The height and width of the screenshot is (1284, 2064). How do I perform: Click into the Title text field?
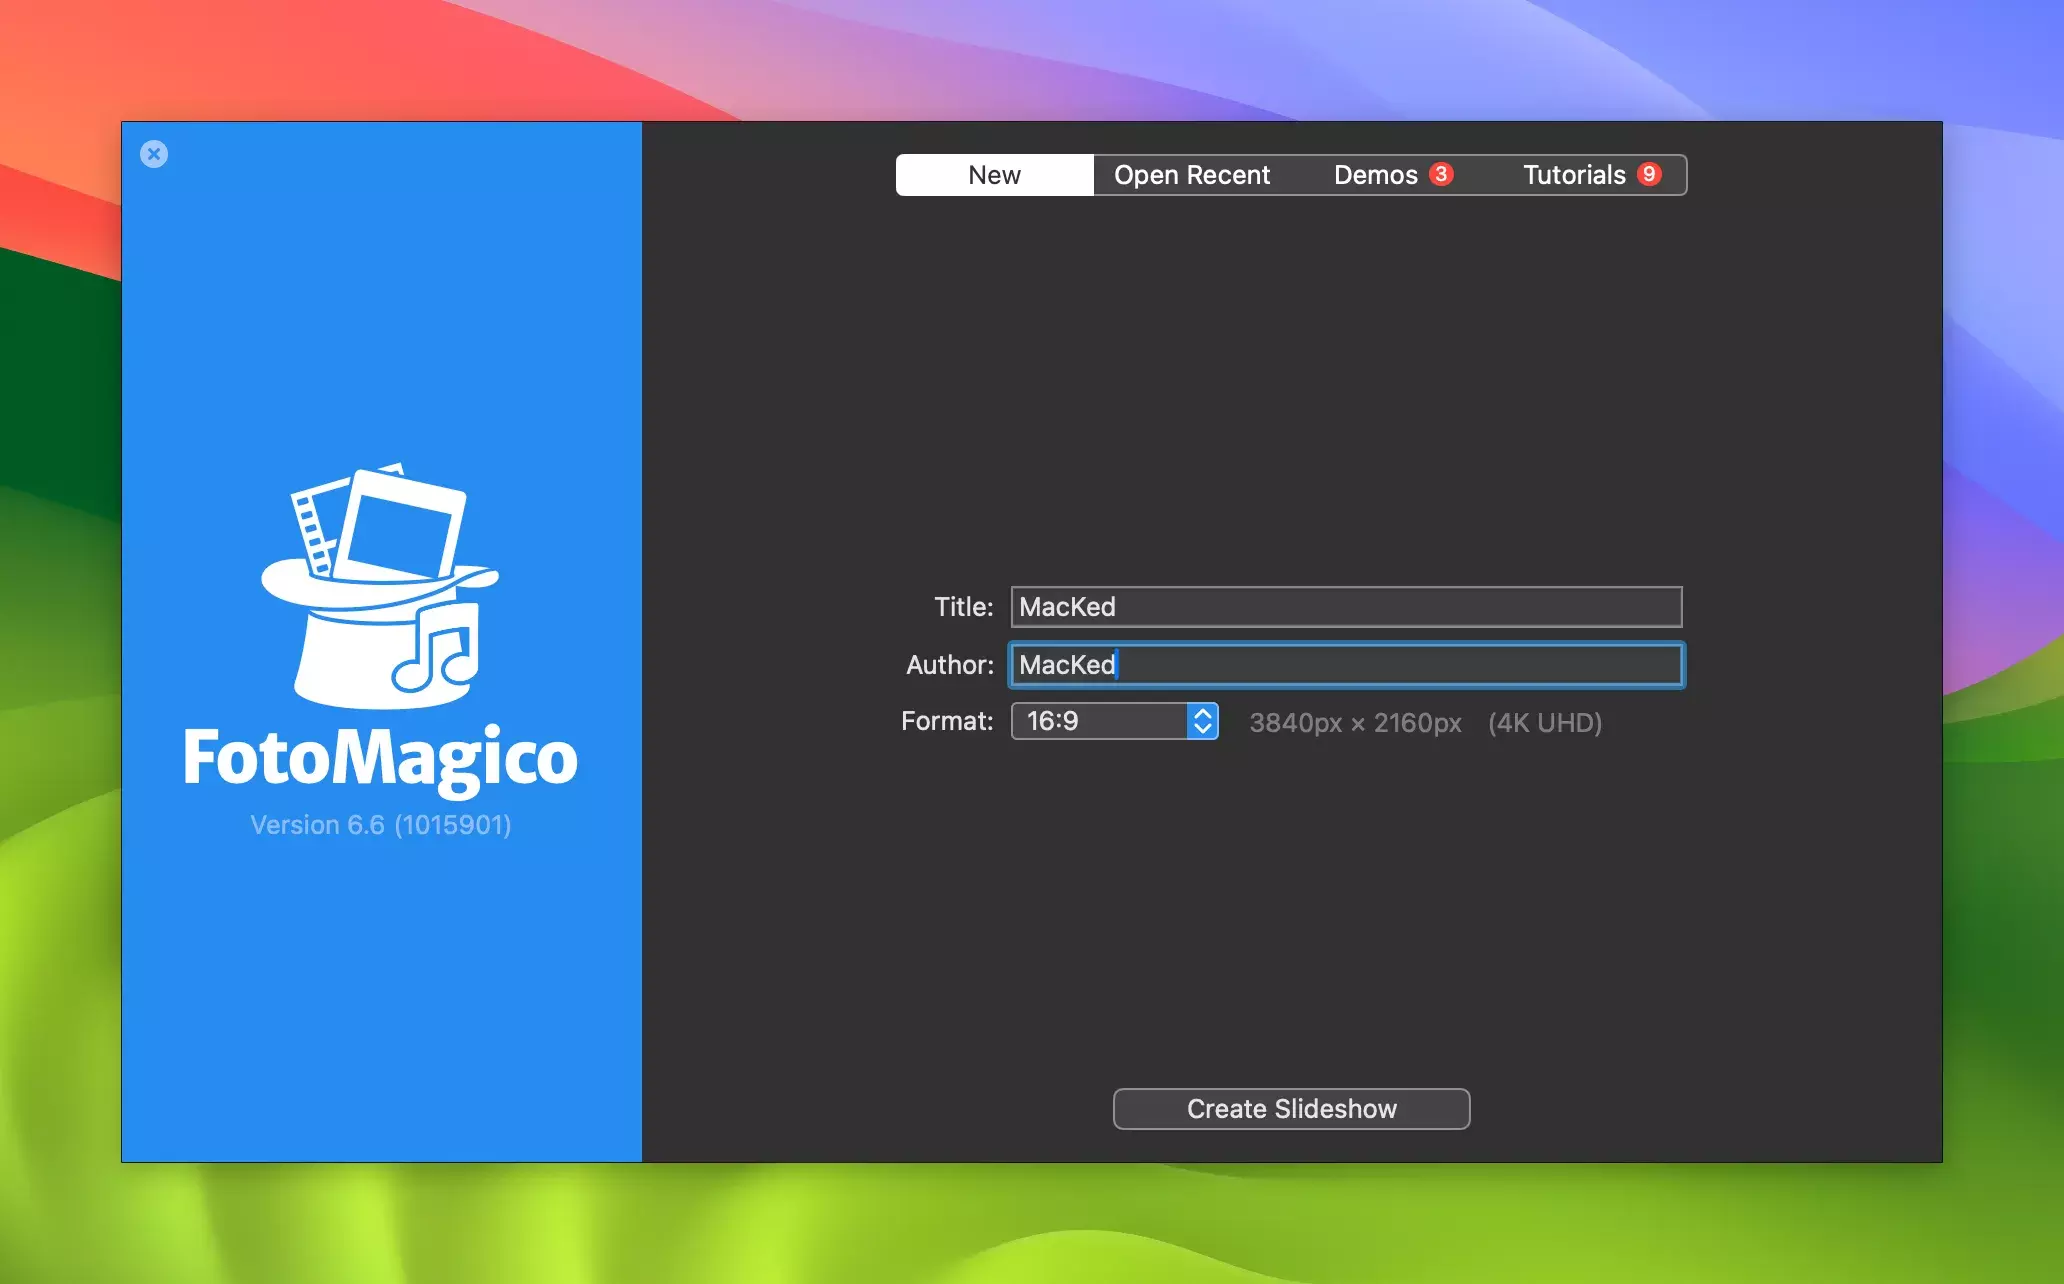[1346, 607]
